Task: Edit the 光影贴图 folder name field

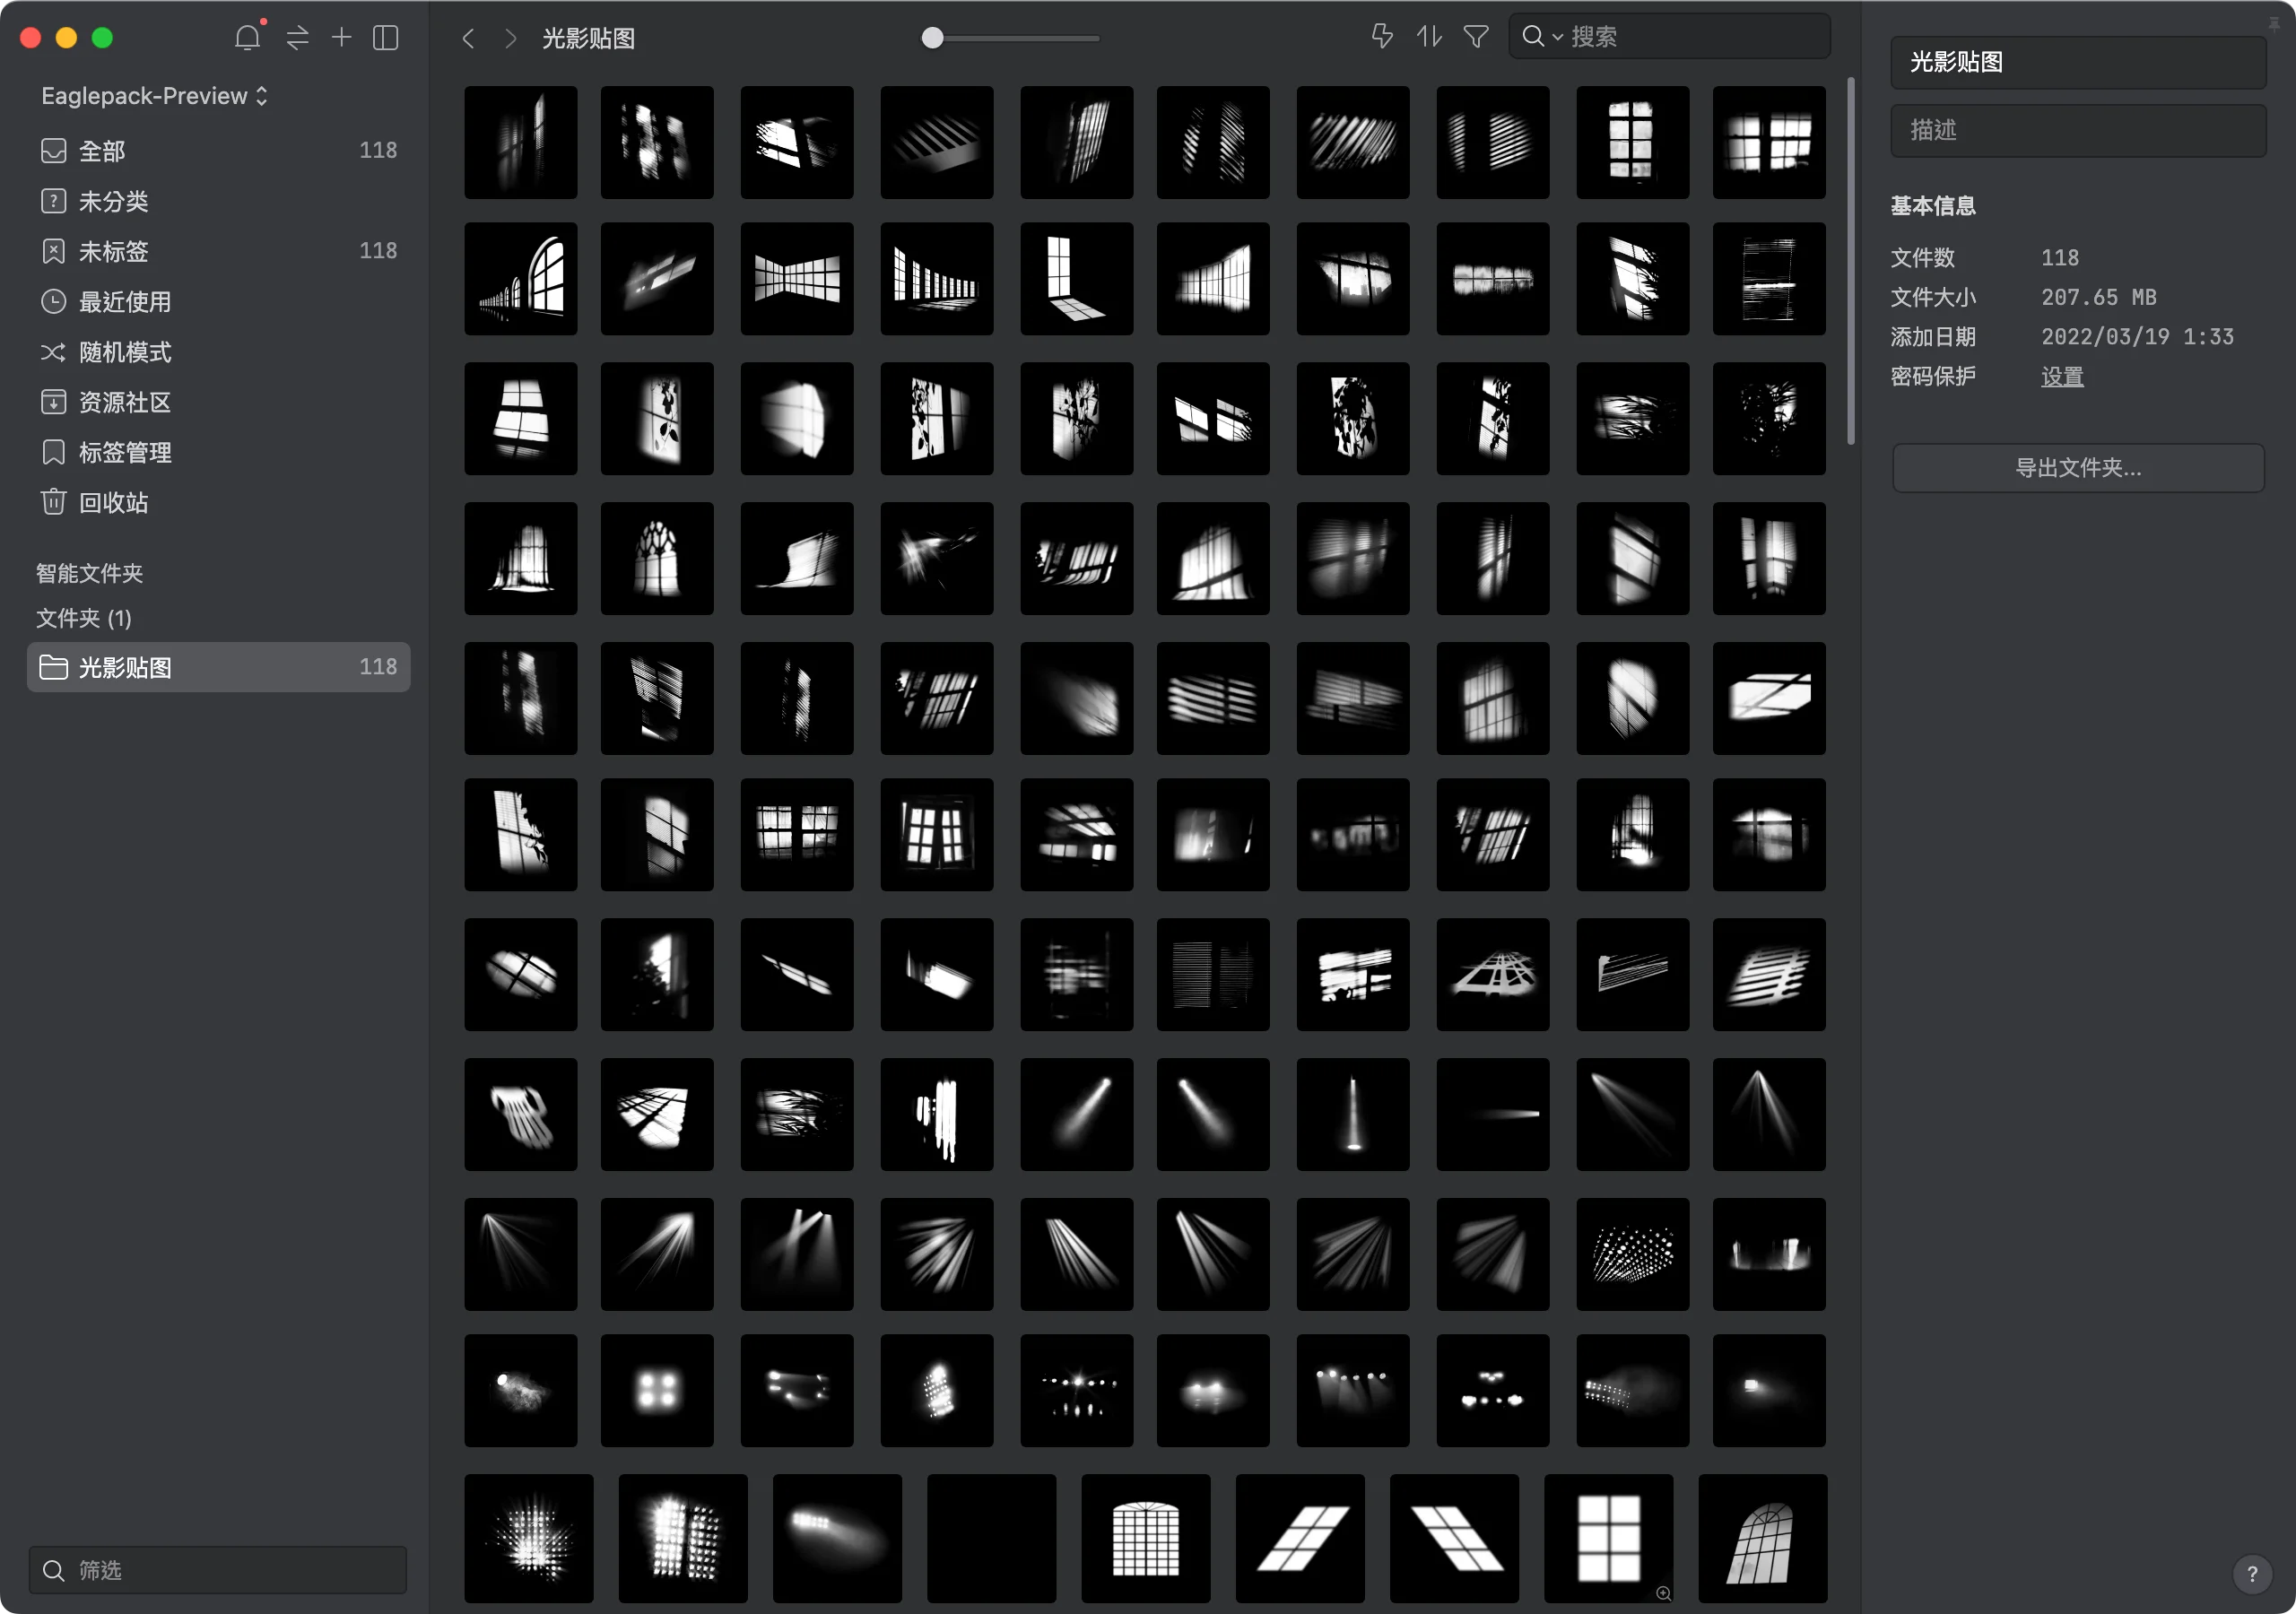Action: (x=2077, y=62)
